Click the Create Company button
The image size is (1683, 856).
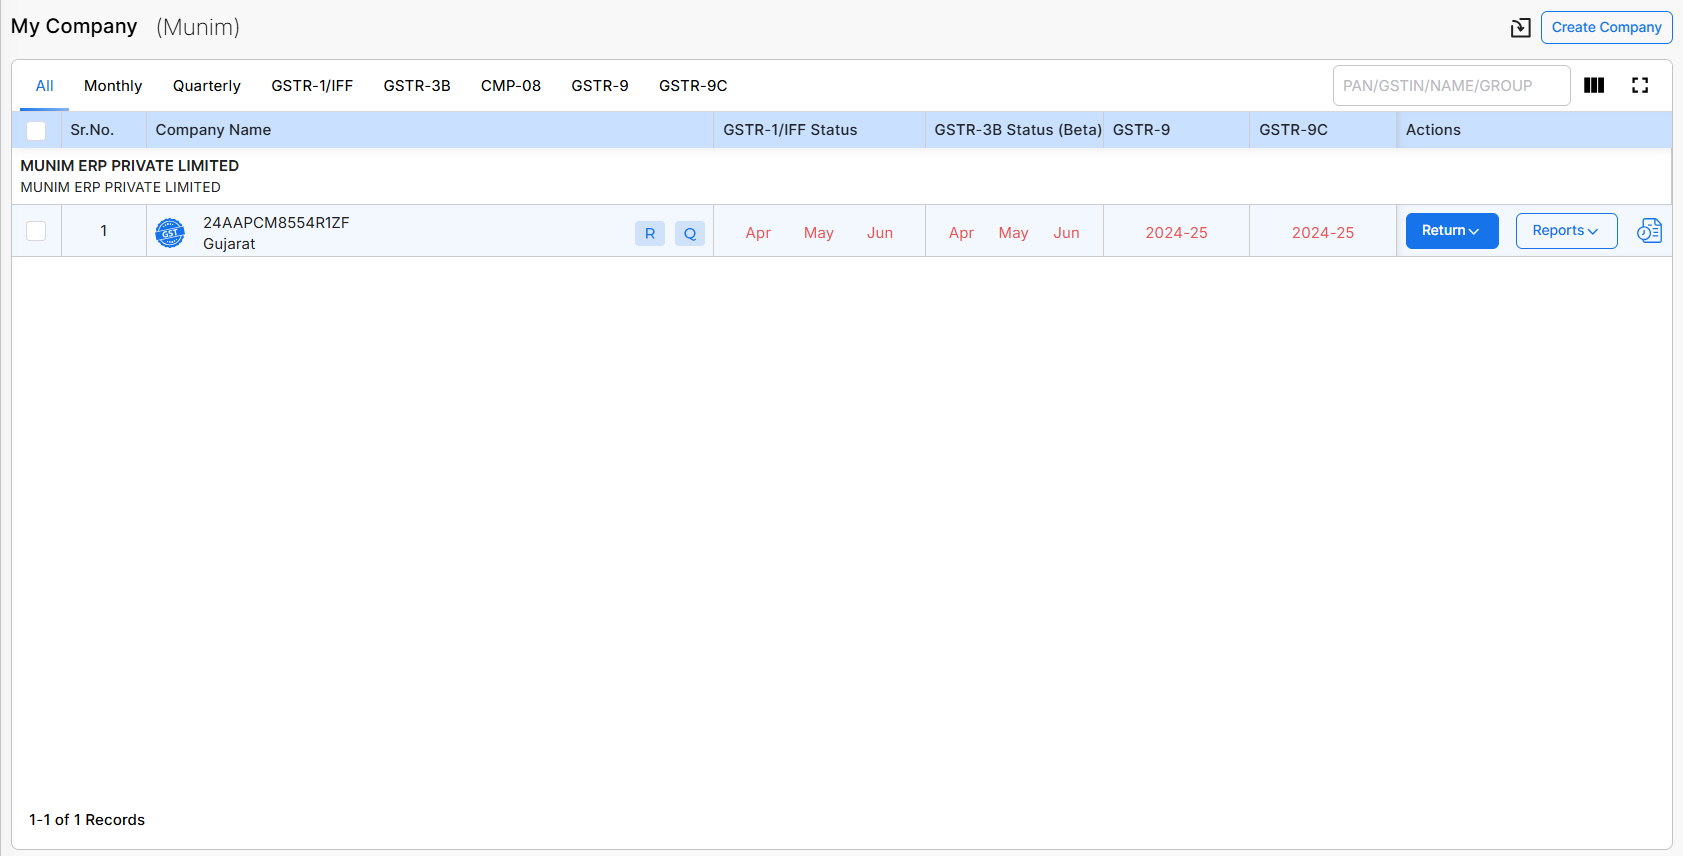click(x=1606, y=27)
